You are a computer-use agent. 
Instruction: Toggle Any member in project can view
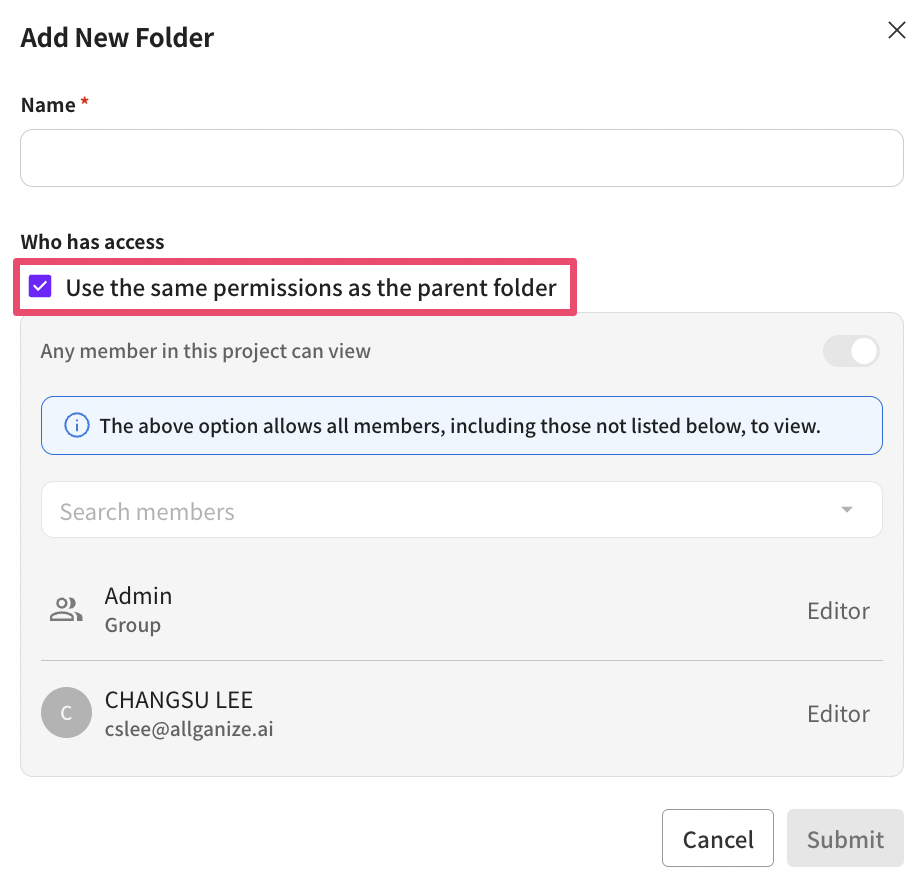click(851, 352)
